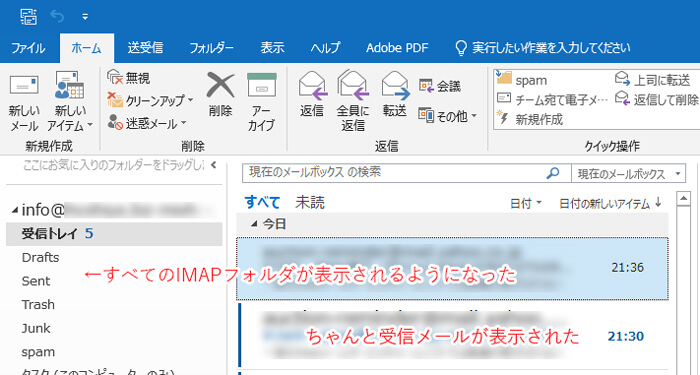Select the 上司に転送 quick step

click(x=653, y=79)
